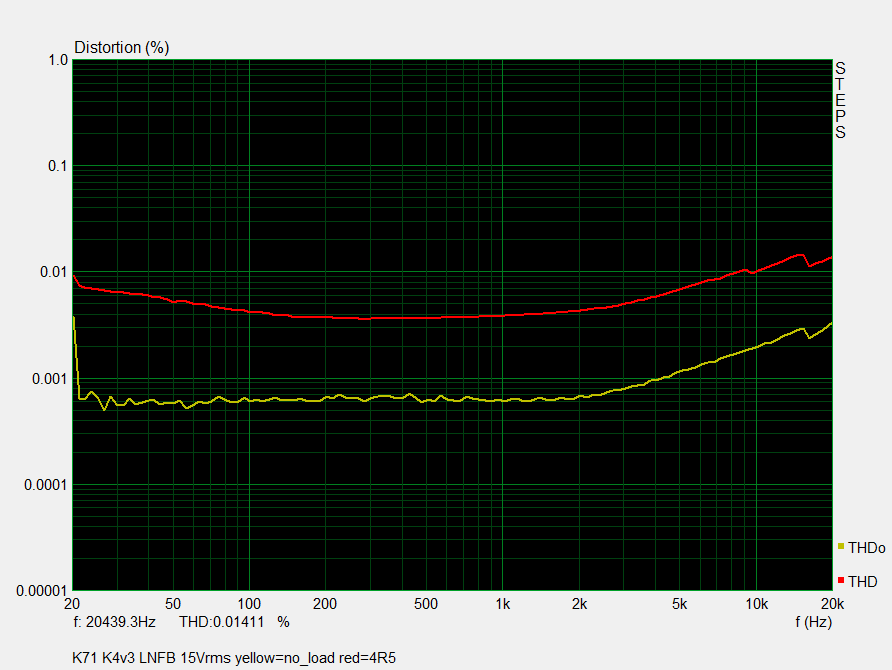
Task: Select the THD legend label at bottom right
Action: pyautogui.click(x=862, y=581)
